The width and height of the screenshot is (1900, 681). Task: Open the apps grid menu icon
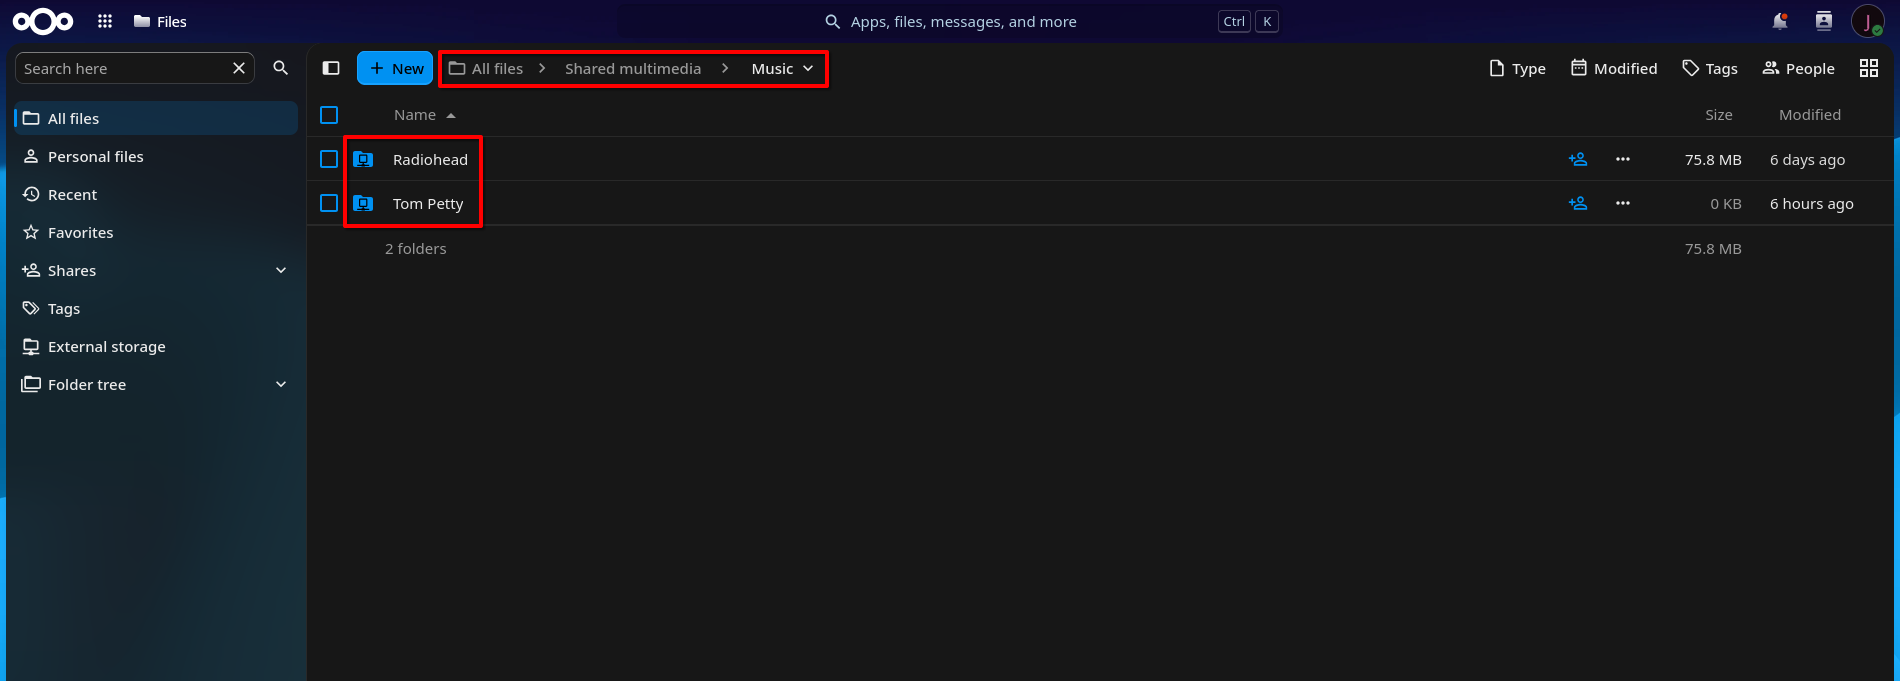click(x=105, y=21)
